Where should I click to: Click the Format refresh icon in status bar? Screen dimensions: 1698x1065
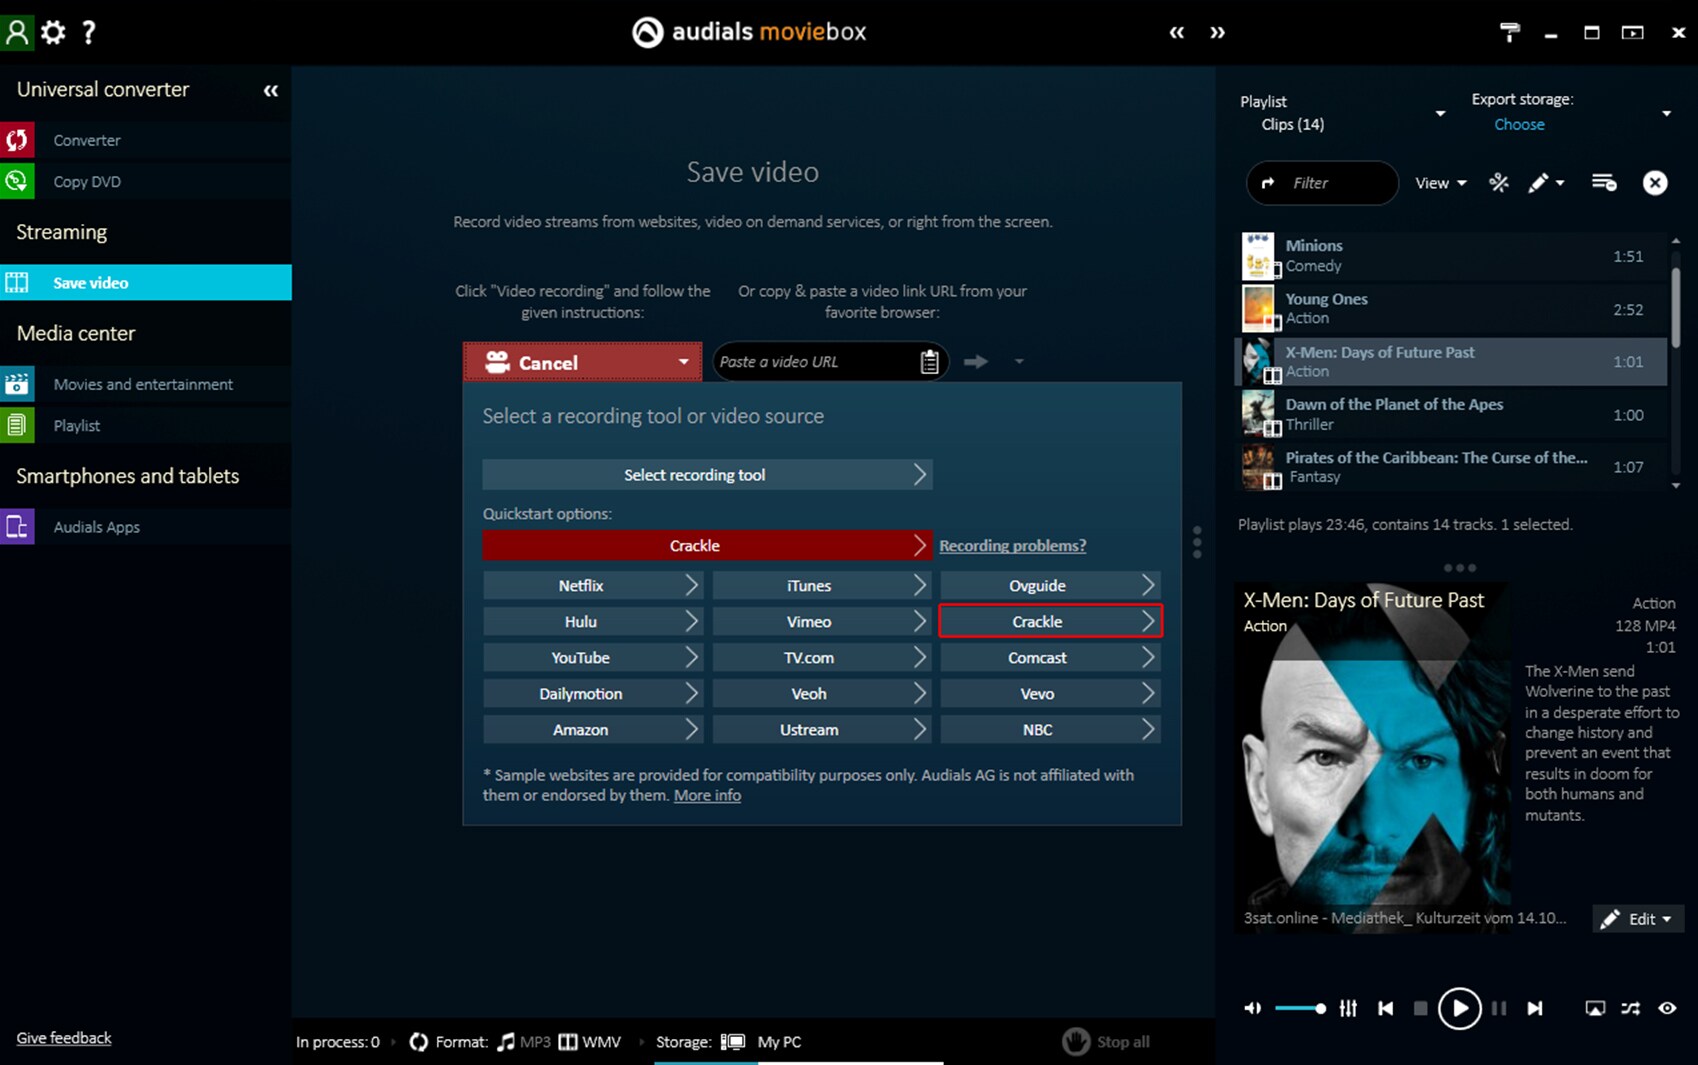pyautogui.click(x=418, y=1042)
